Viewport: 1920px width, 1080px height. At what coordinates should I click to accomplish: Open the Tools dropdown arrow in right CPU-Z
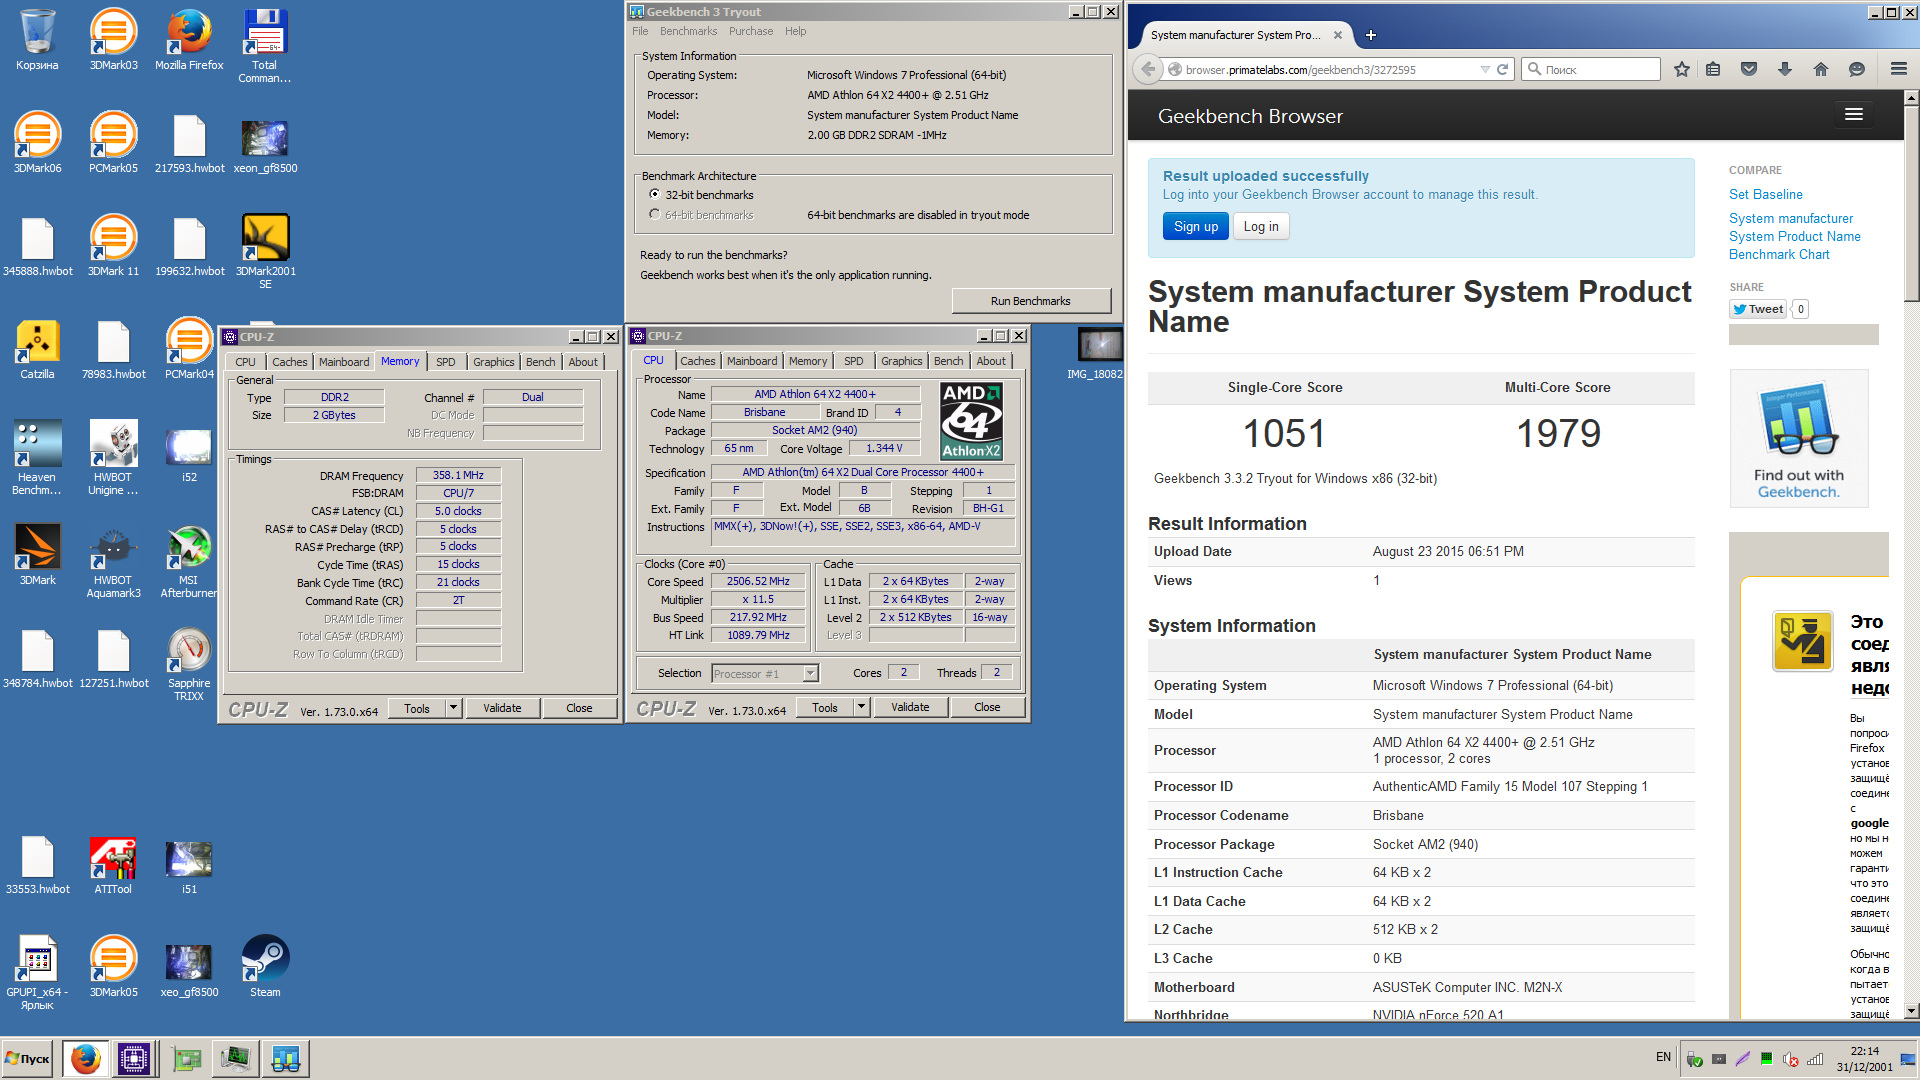point(861,707)
